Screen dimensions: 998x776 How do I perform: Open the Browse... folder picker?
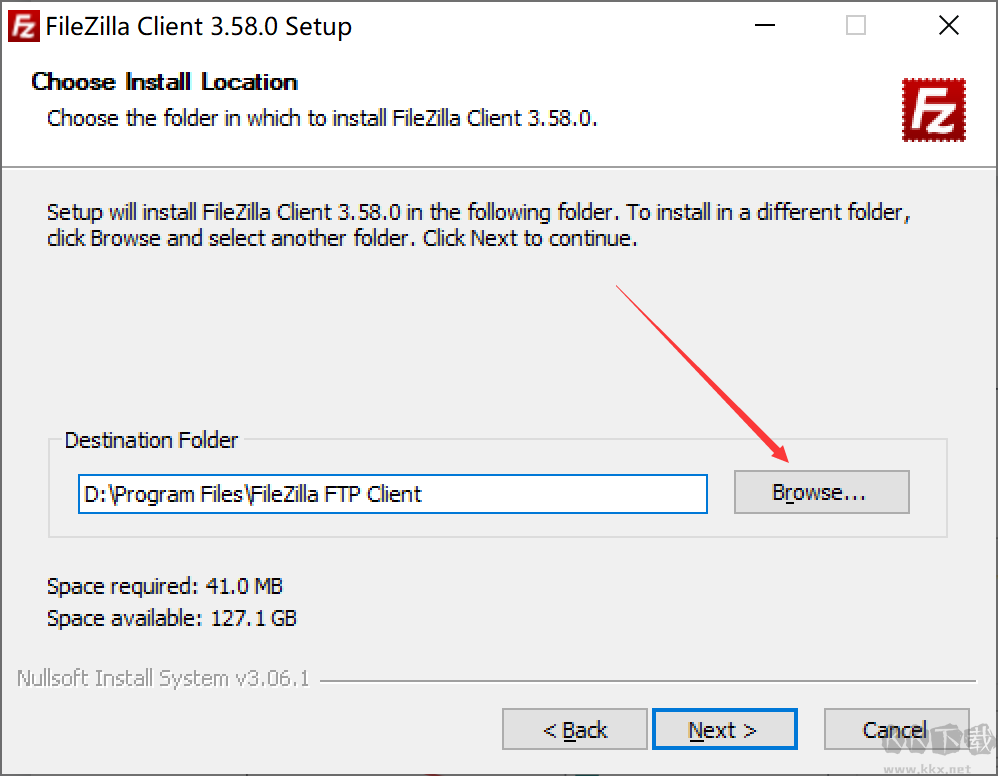click(x=822, y=492)
